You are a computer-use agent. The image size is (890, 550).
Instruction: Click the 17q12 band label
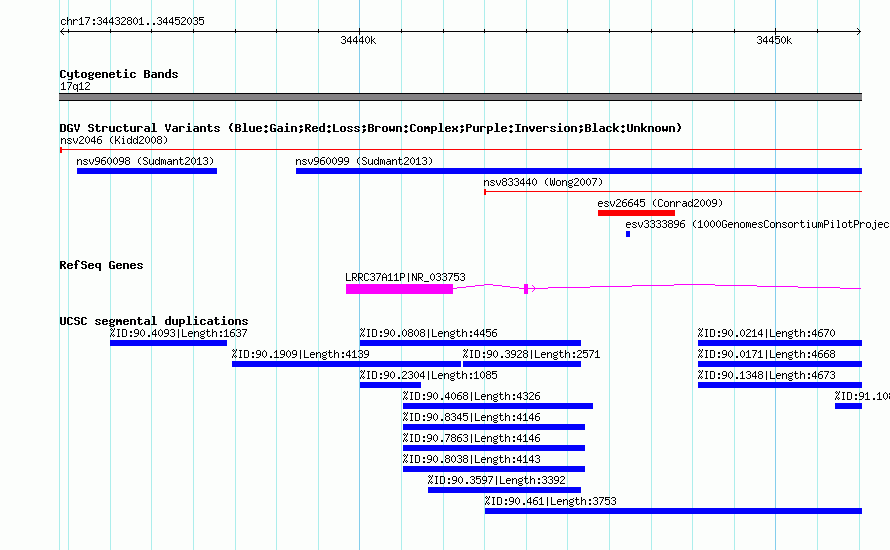(75, 86)
